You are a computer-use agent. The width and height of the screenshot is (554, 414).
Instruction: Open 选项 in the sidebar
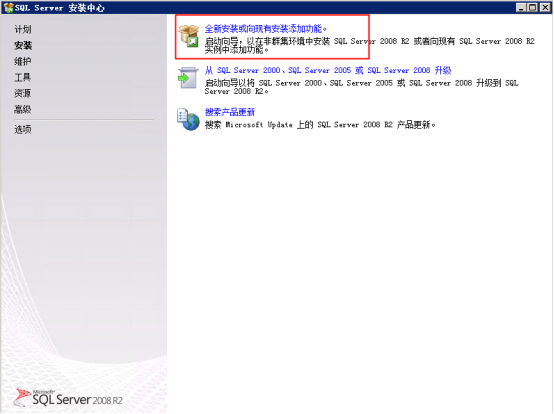pos(23,129)
